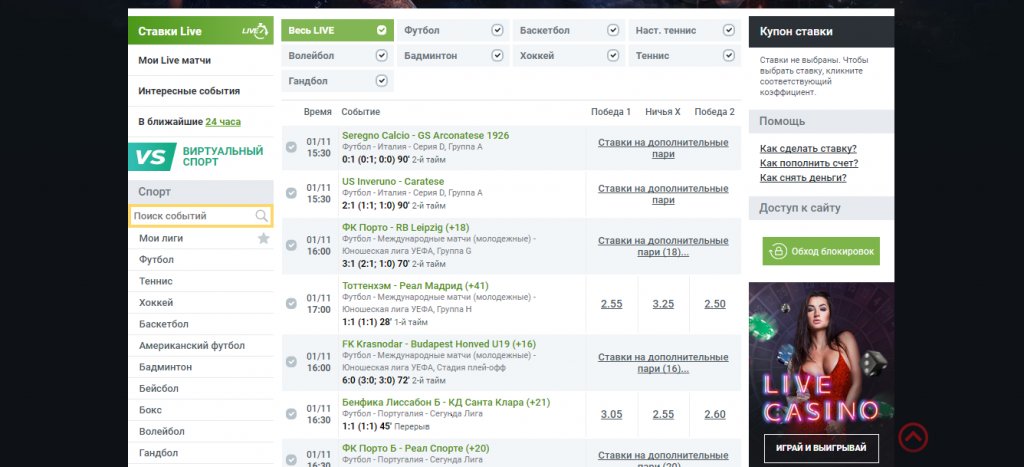Click the scroll-to-top red arrow icon
This screenshot has height=467, width=1024.
[912, 438]
